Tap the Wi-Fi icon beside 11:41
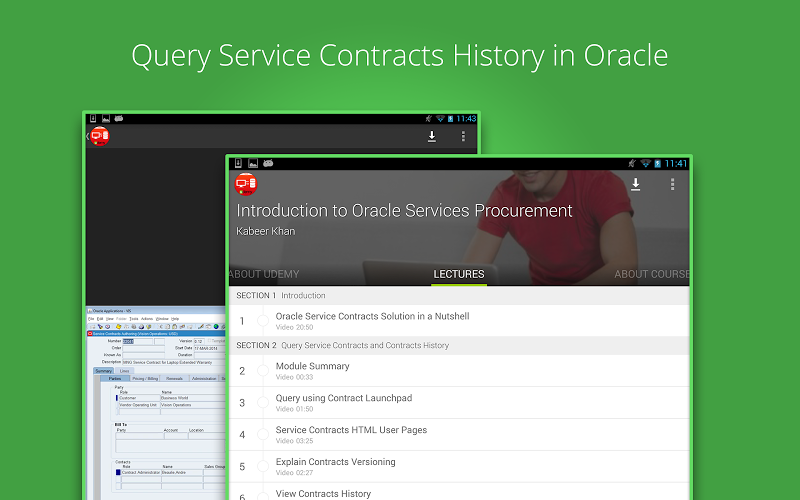 646,163
